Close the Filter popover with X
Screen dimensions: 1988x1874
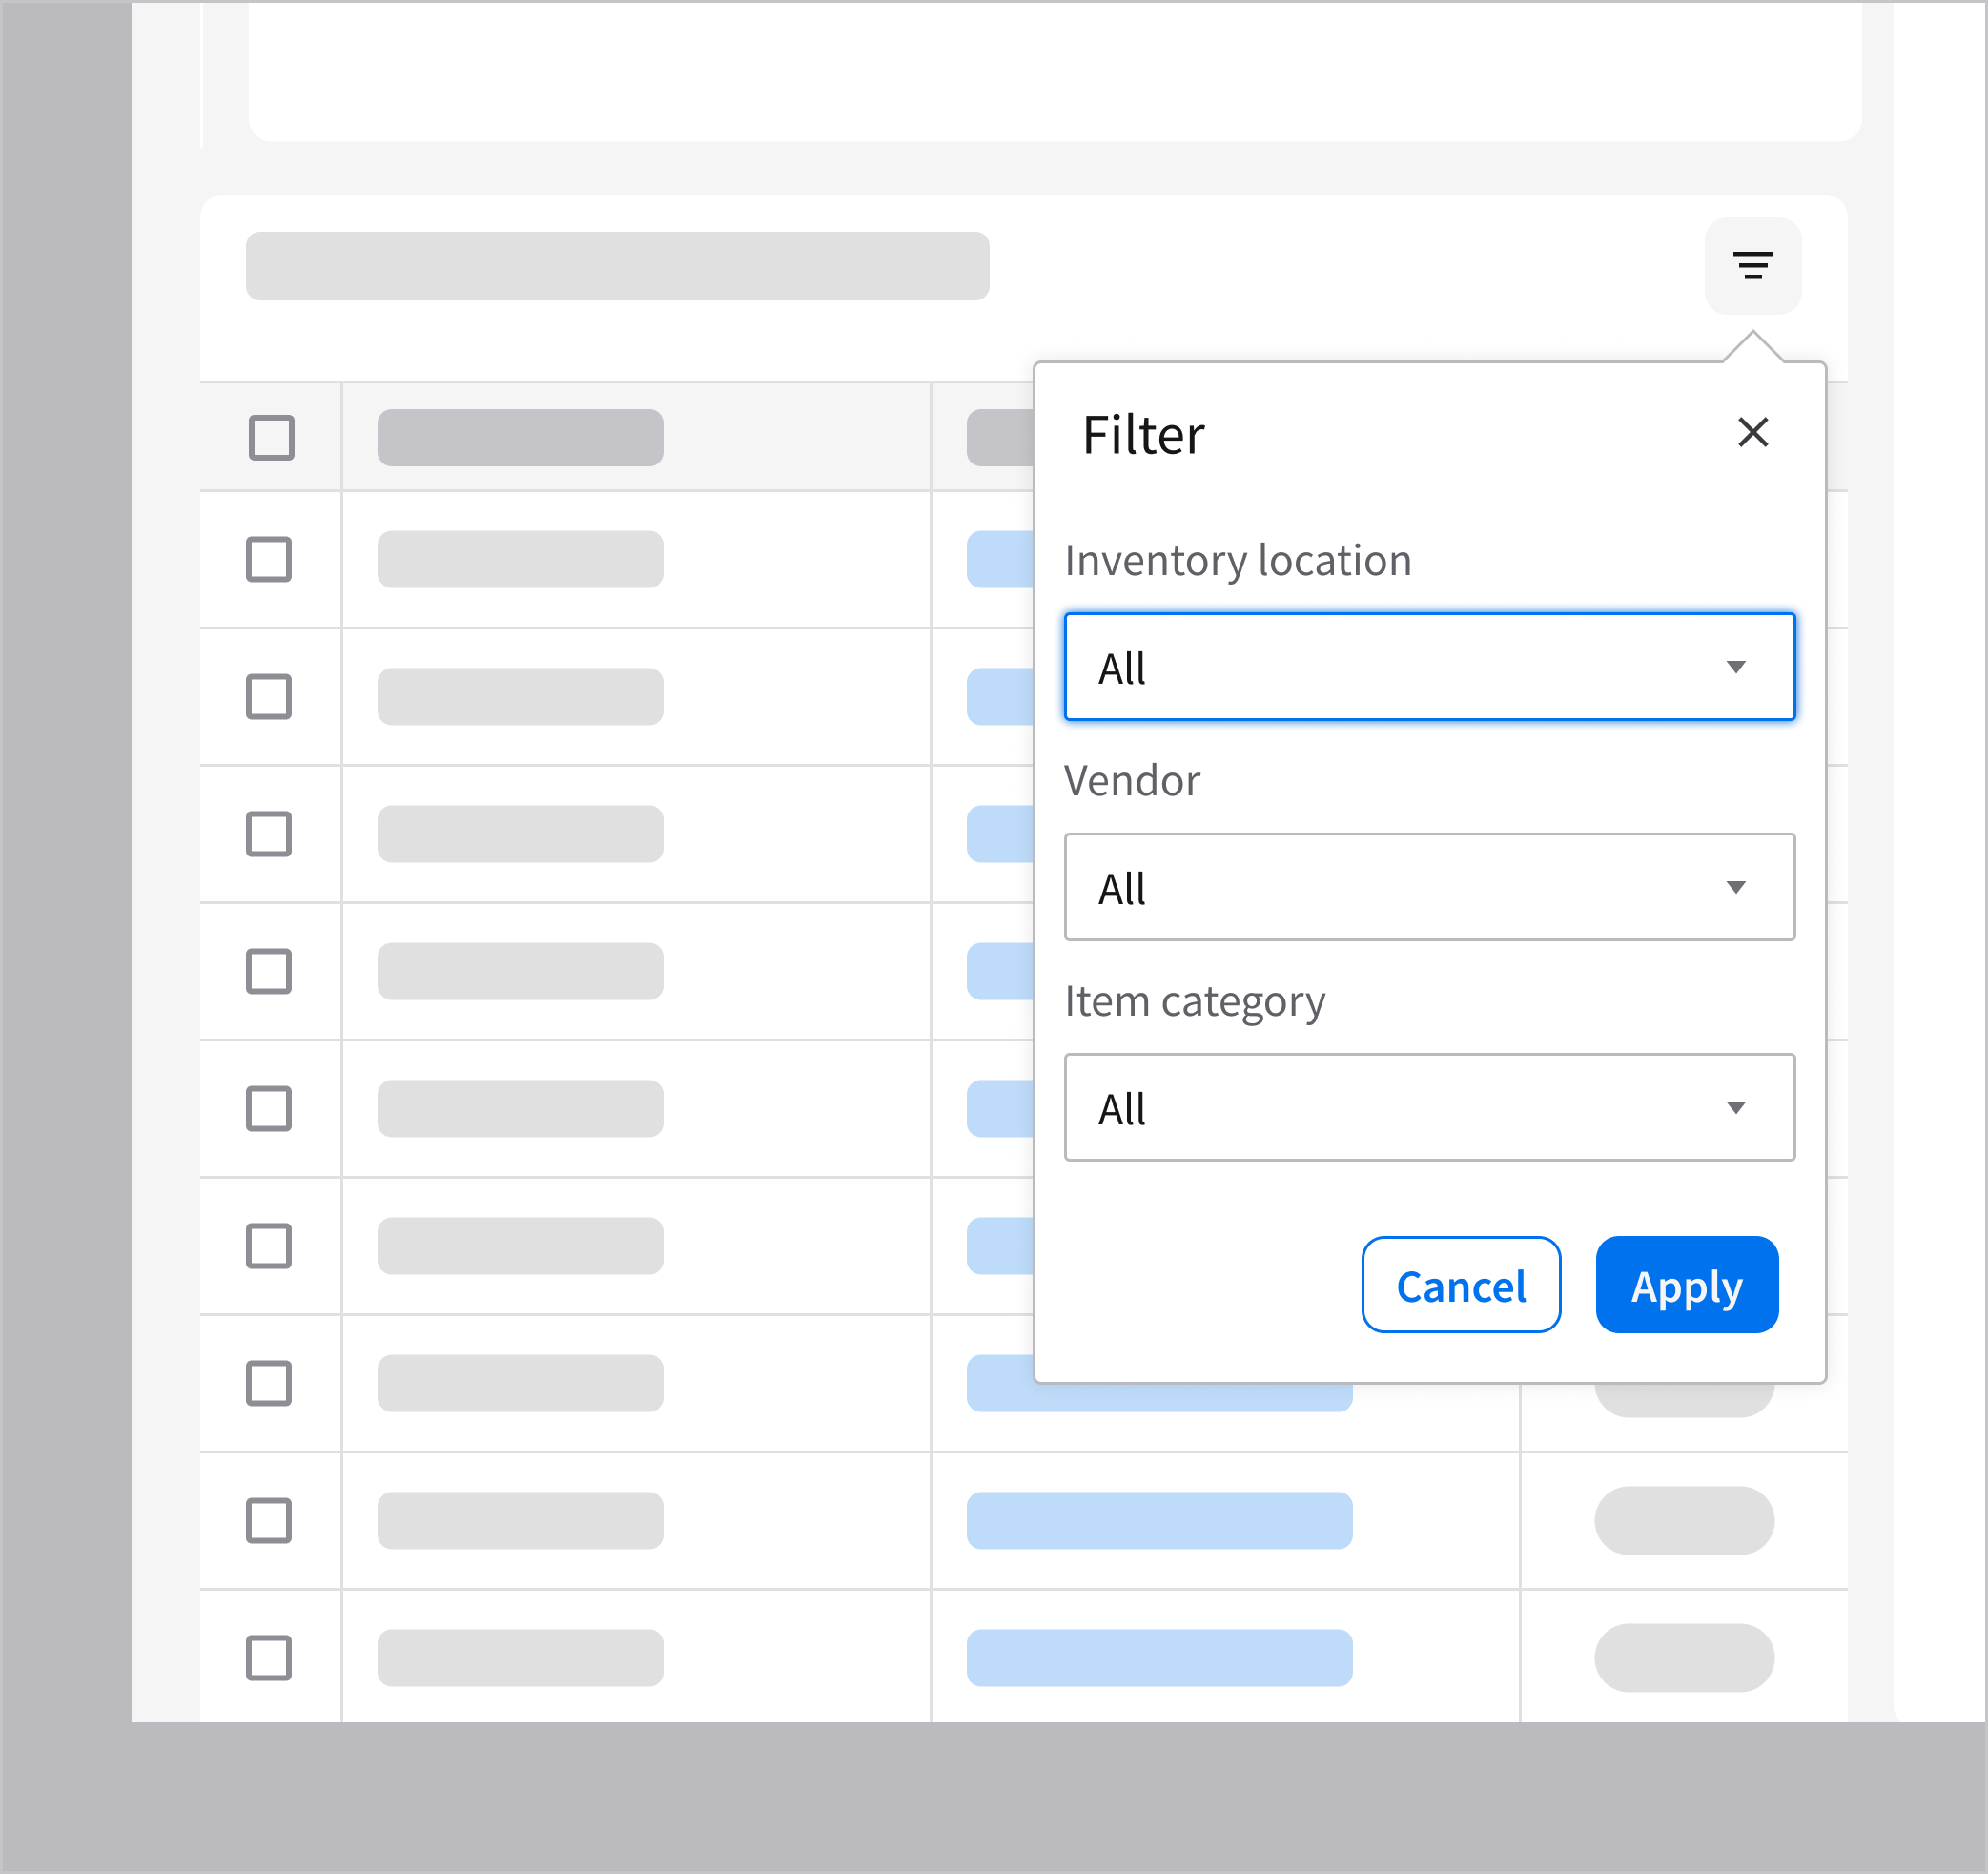click(x=1752, y=433)
